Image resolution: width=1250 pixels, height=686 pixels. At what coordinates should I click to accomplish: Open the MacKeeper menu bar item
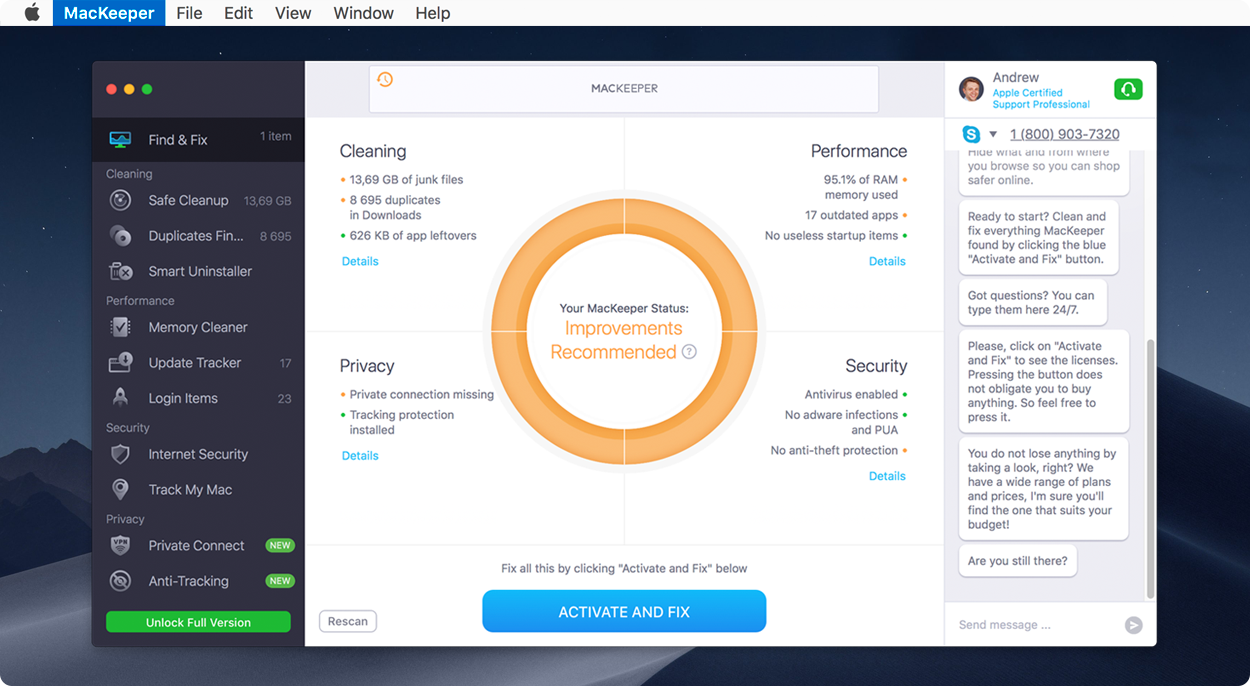(x=109, y=13)
